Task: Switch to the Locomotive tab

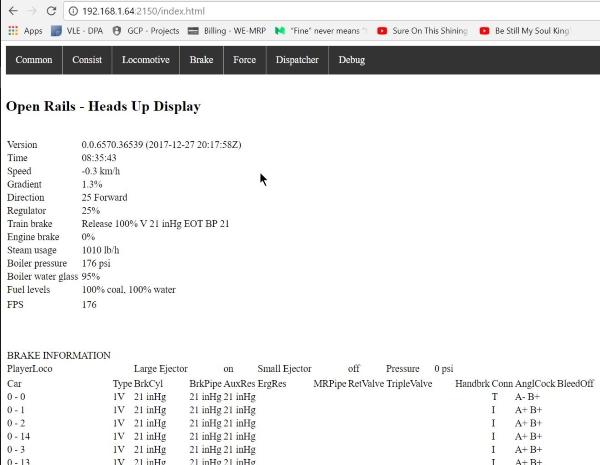Action: click(x=145, y=60)
